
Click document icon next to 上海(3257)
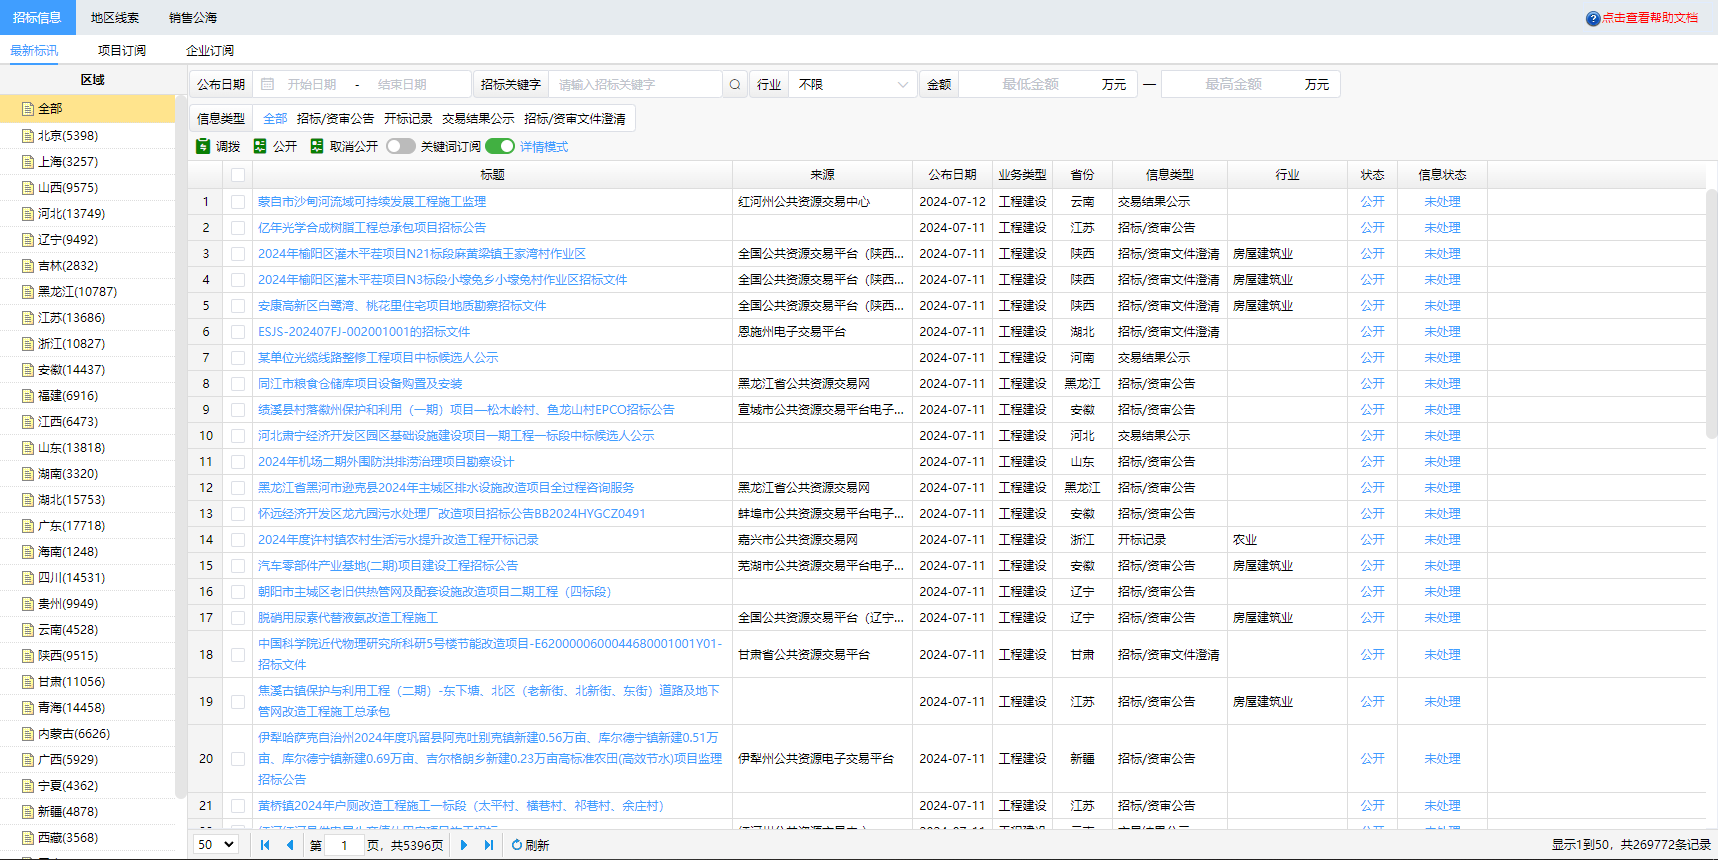[x=28, y=161]
